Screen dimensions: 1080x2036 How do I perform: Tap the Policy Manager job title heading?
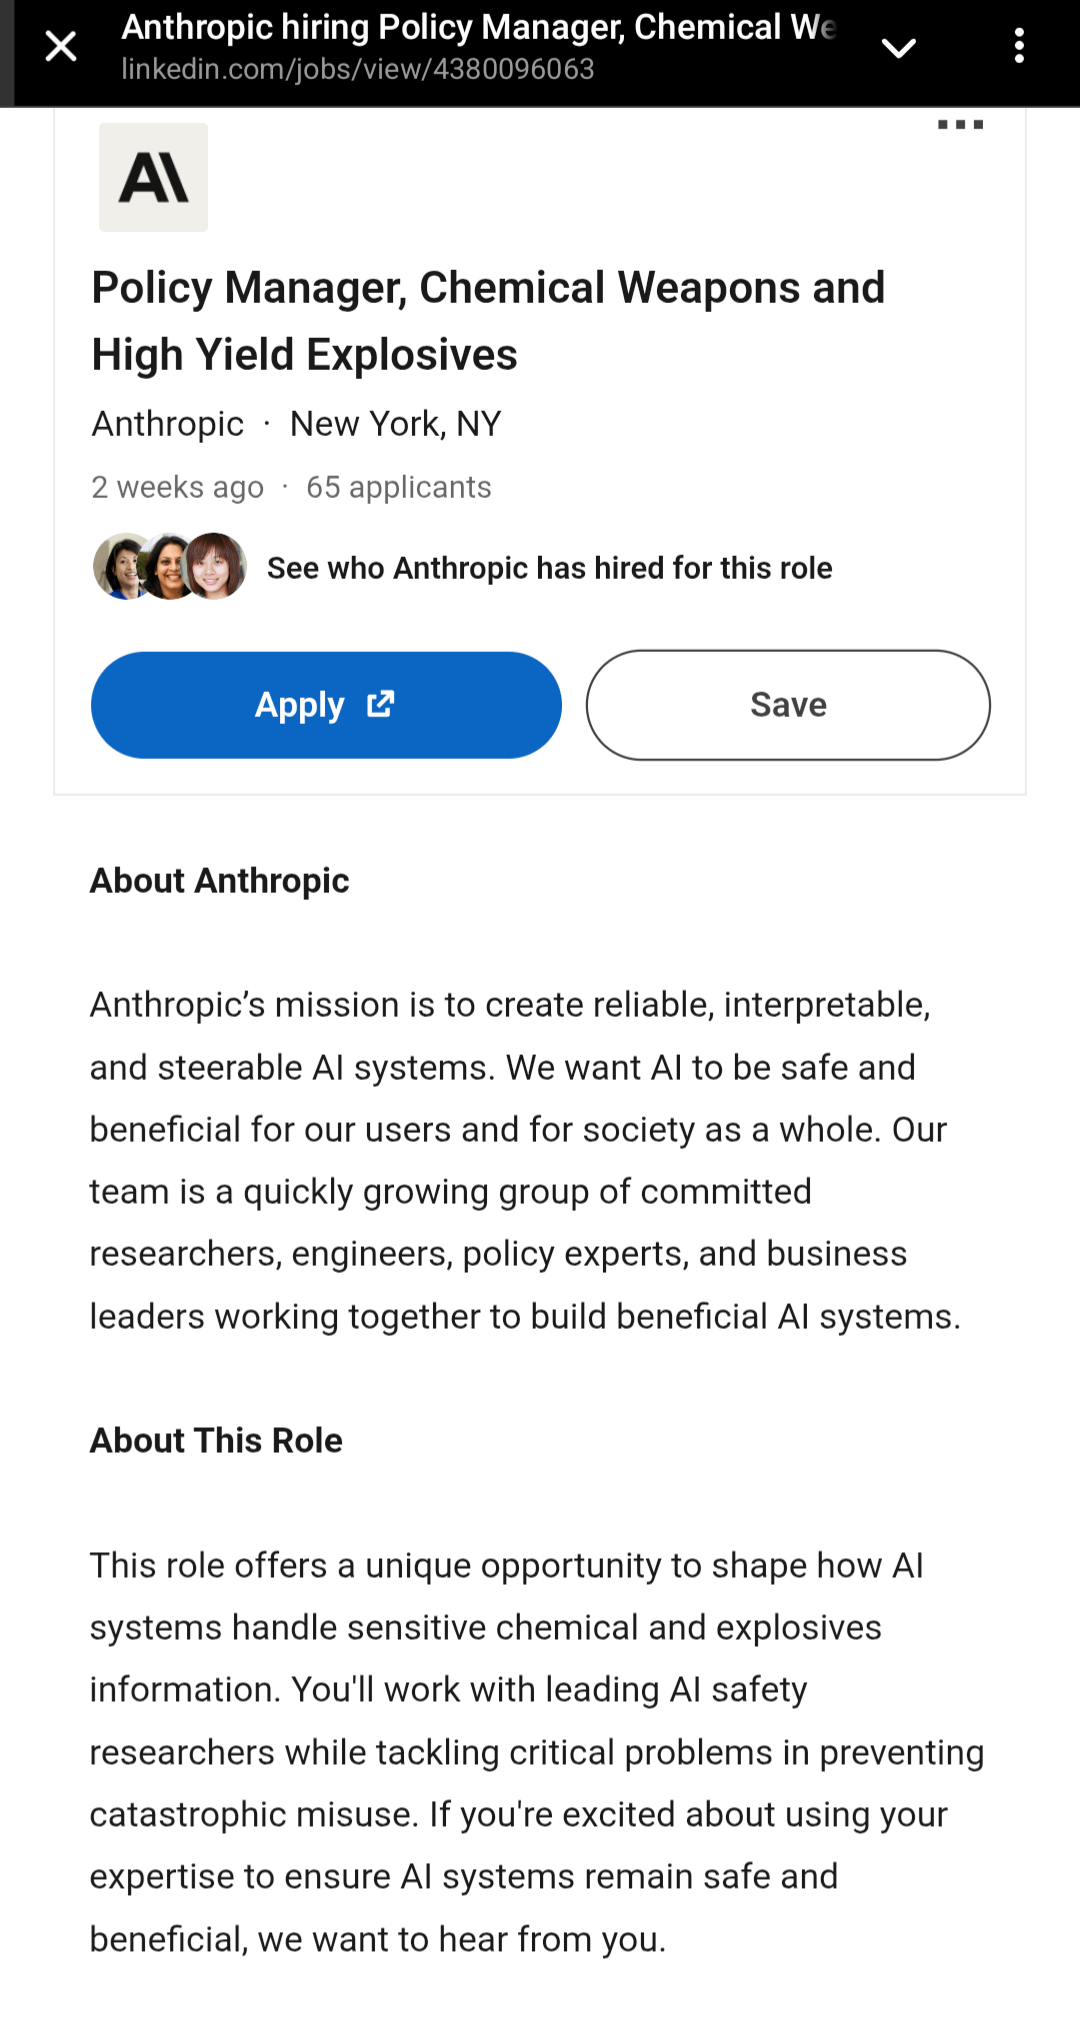pyautogui.click(x=488, y=321)
